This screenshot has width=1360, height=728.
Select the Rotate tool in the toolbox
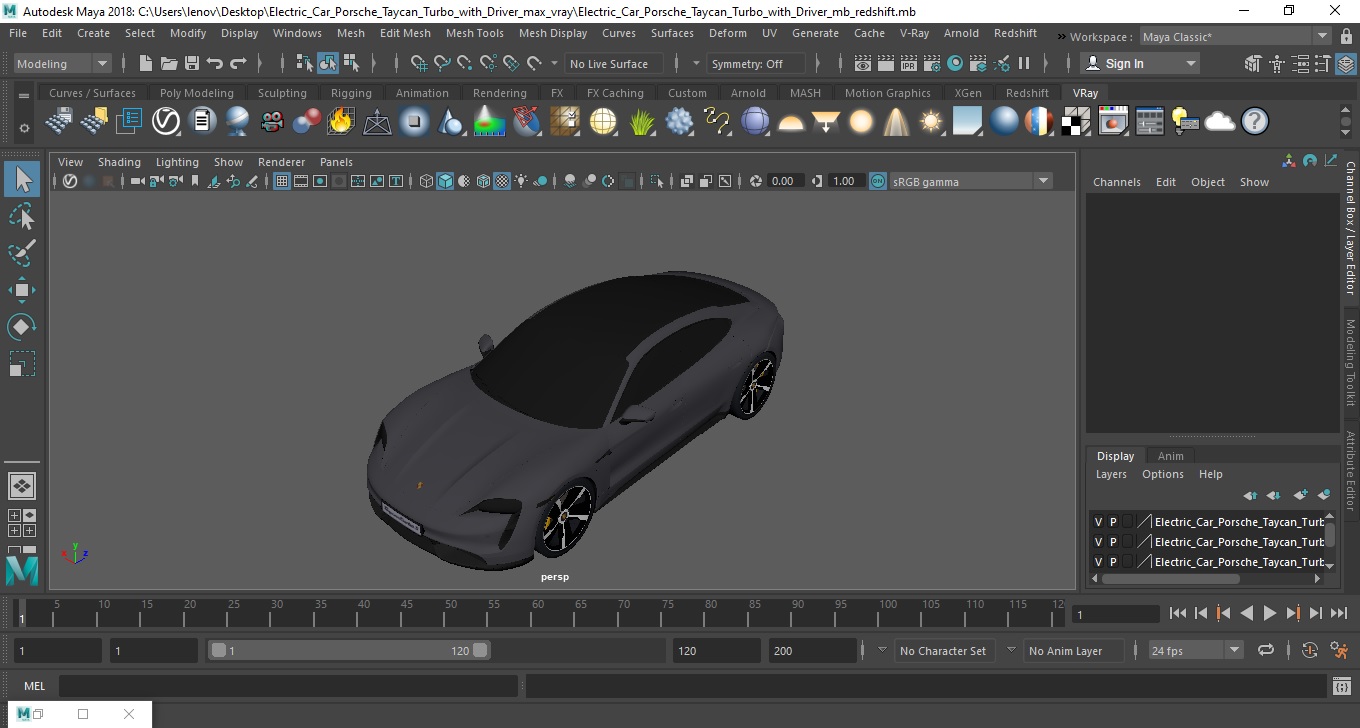[22, 327]
